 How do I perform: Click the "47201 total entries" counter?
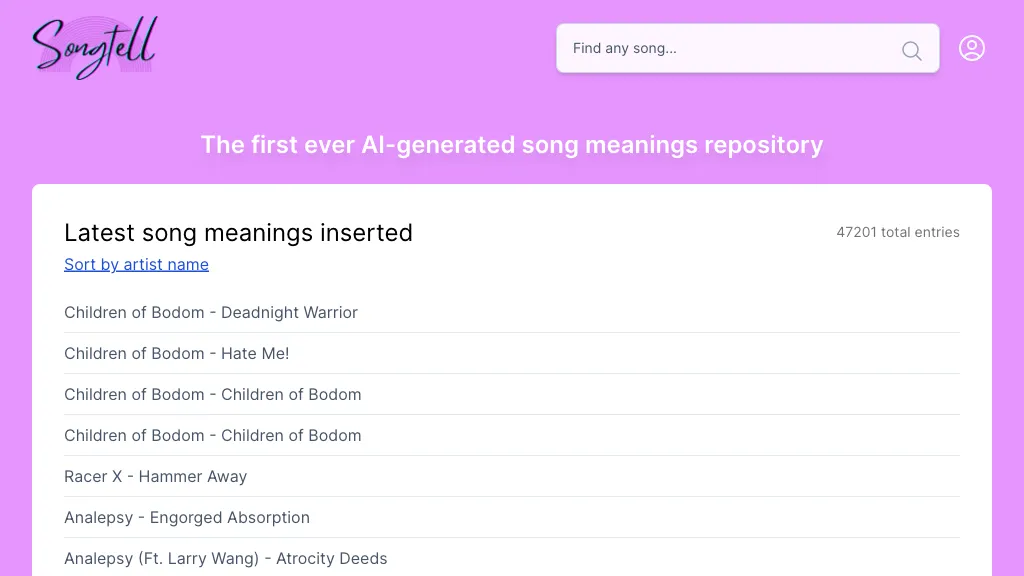point(898,232)
